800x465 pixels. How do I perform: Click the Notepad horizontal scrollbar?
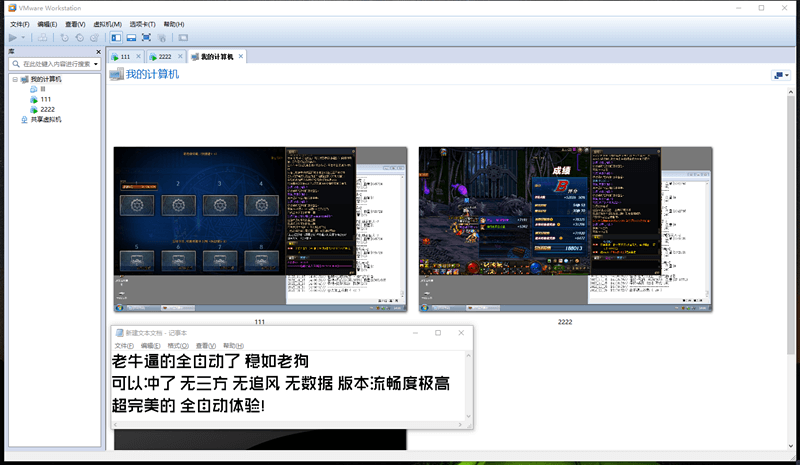[288, 425]
